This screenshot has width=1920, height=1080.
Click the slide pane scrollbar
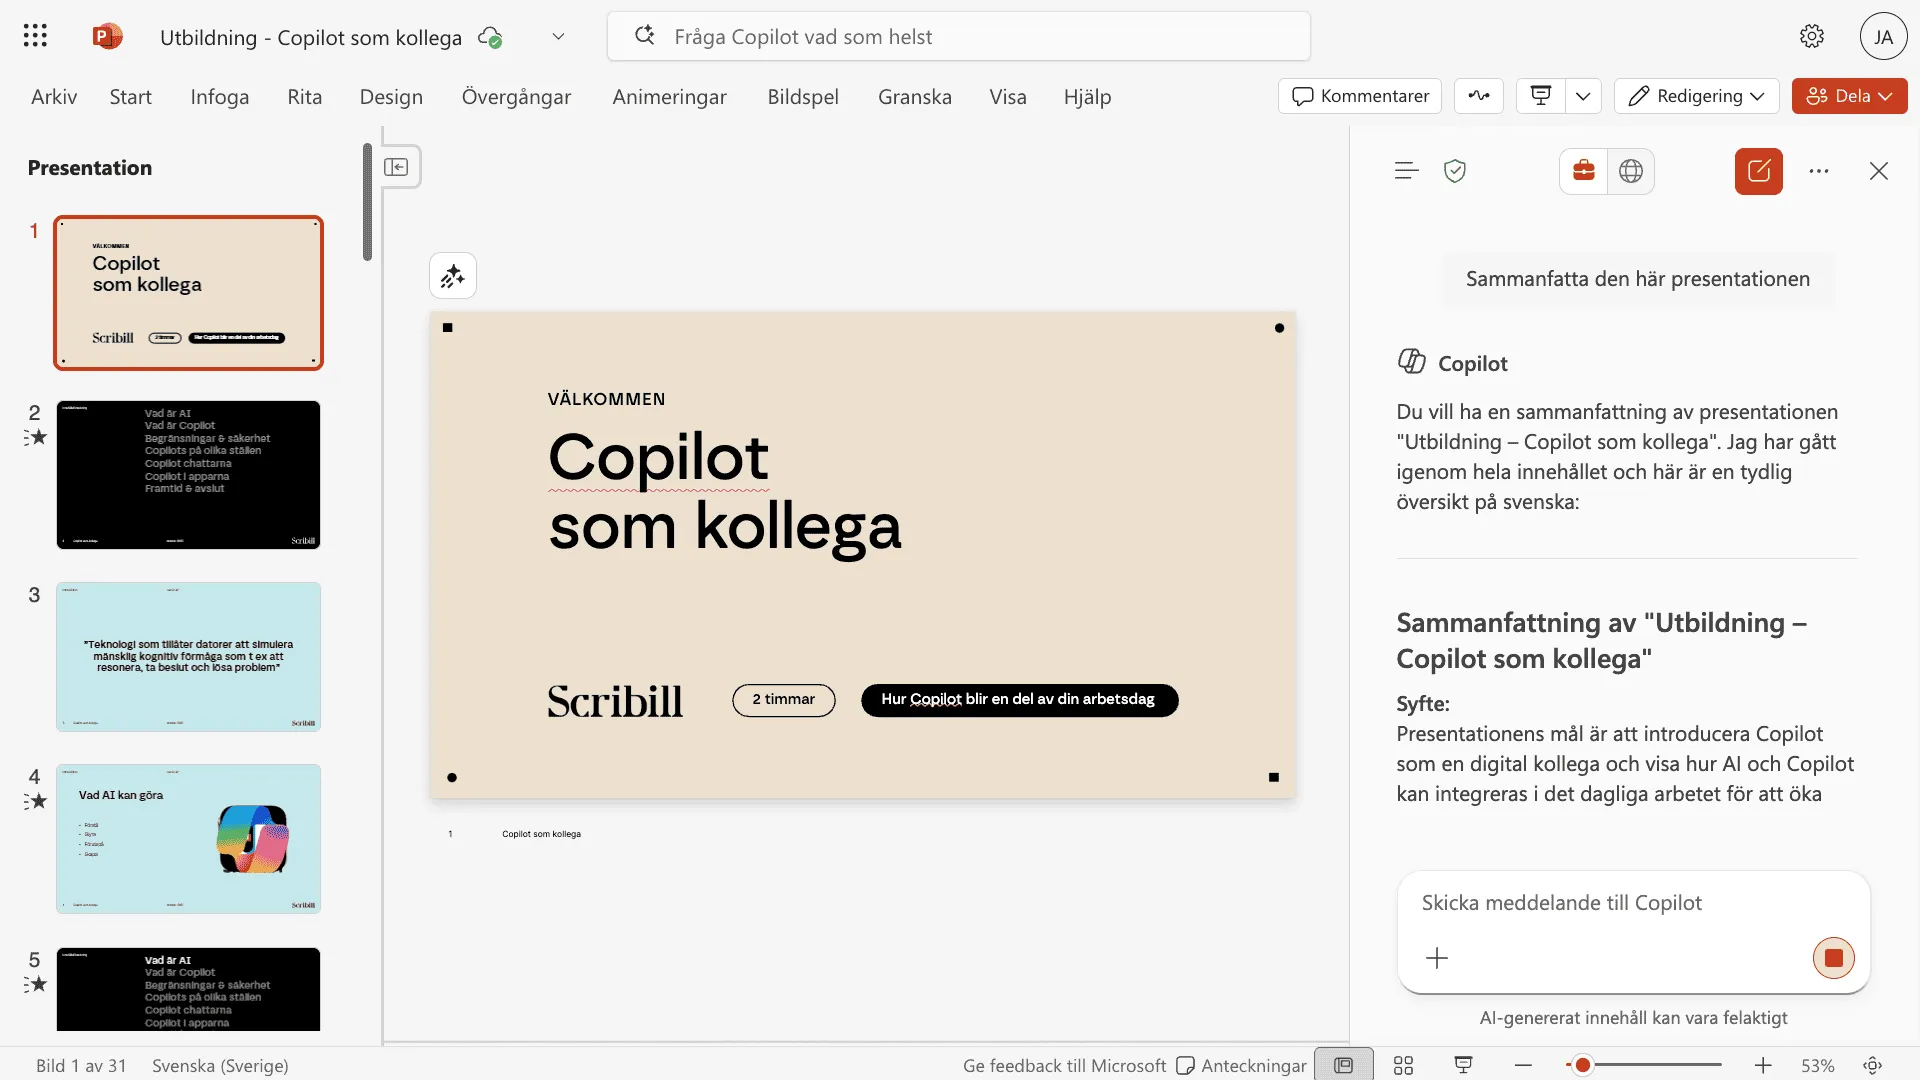click(368, 202)
